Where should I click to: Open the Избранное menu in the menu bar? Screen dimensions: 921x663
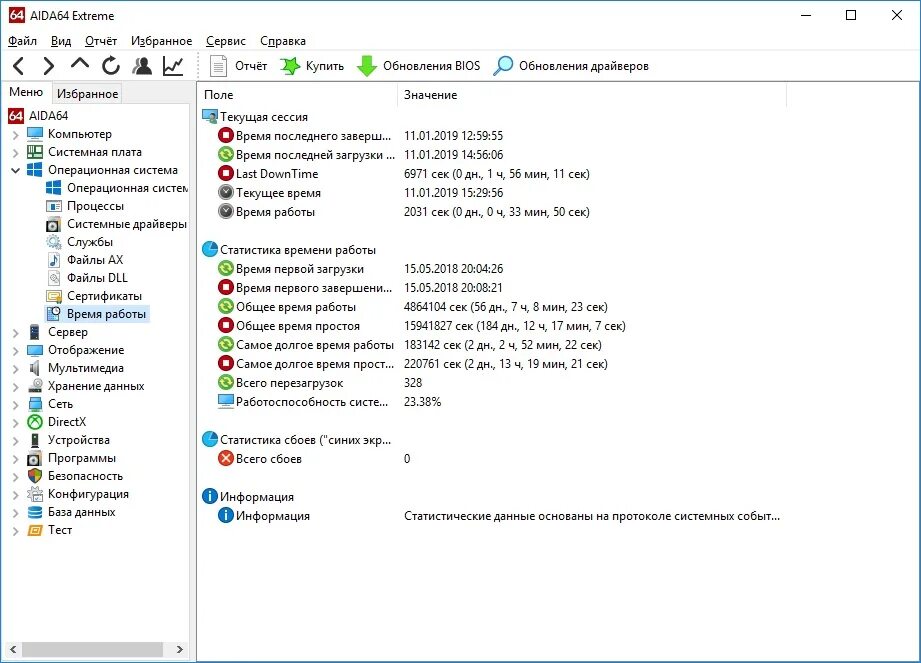(x=161, y=41)
